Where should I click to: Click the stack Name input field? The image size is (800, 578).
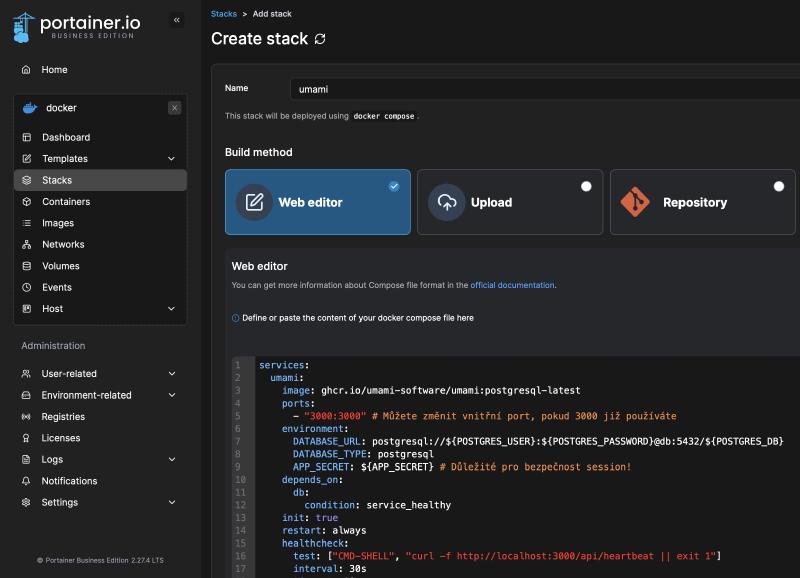(x=545, y=89)
